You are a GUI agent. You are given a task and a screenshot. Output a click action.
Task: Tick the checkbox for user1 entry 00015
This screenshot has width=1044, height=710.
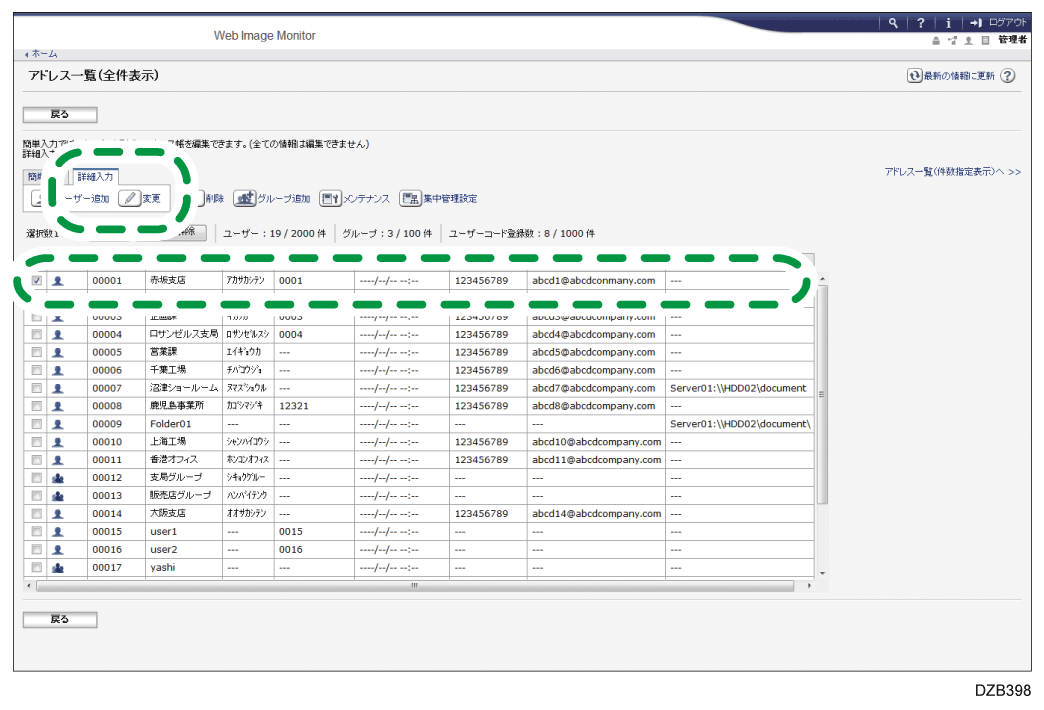(x=37, y=531)
